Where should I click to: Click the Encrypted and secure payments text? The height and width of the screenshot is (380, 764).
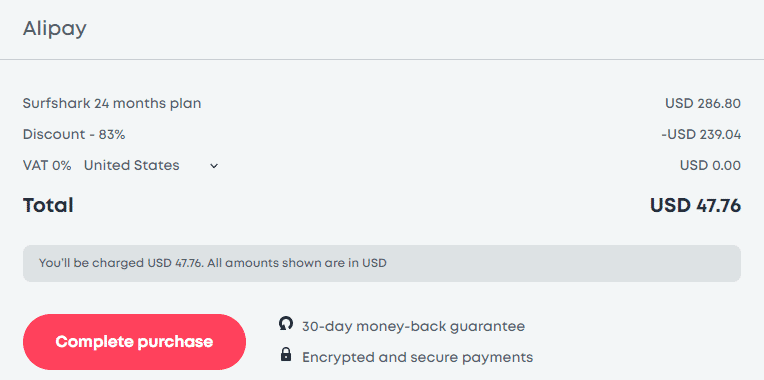[418, 357]
